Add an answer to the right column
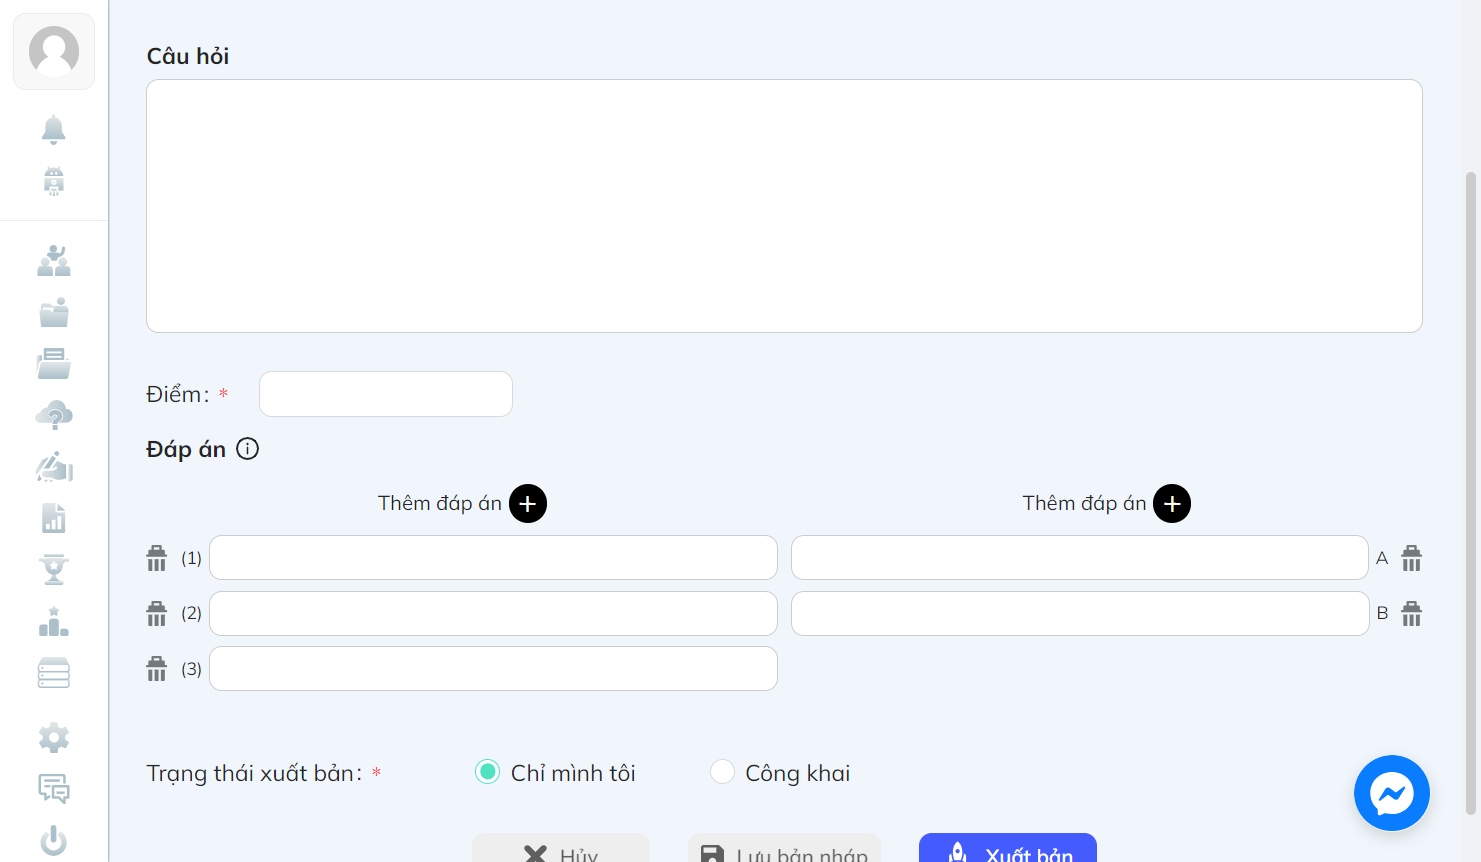 click(x=1172, y=503)
